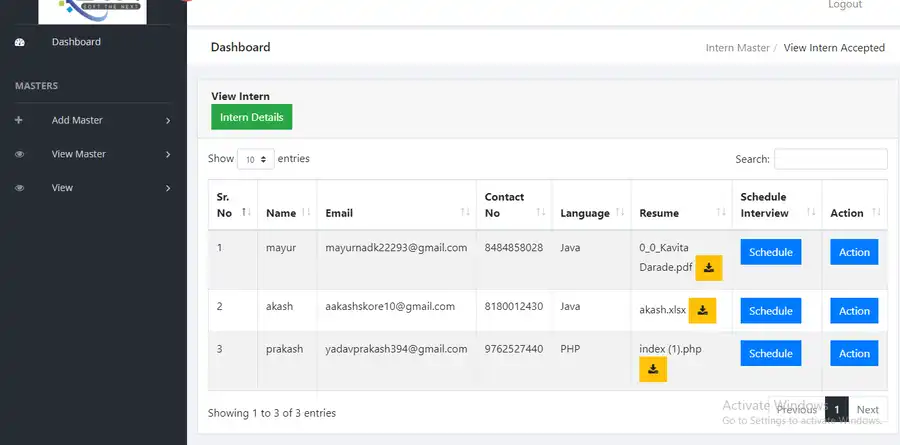
Task: Download the akash.xlsx resume file
Action: point(703,310)
